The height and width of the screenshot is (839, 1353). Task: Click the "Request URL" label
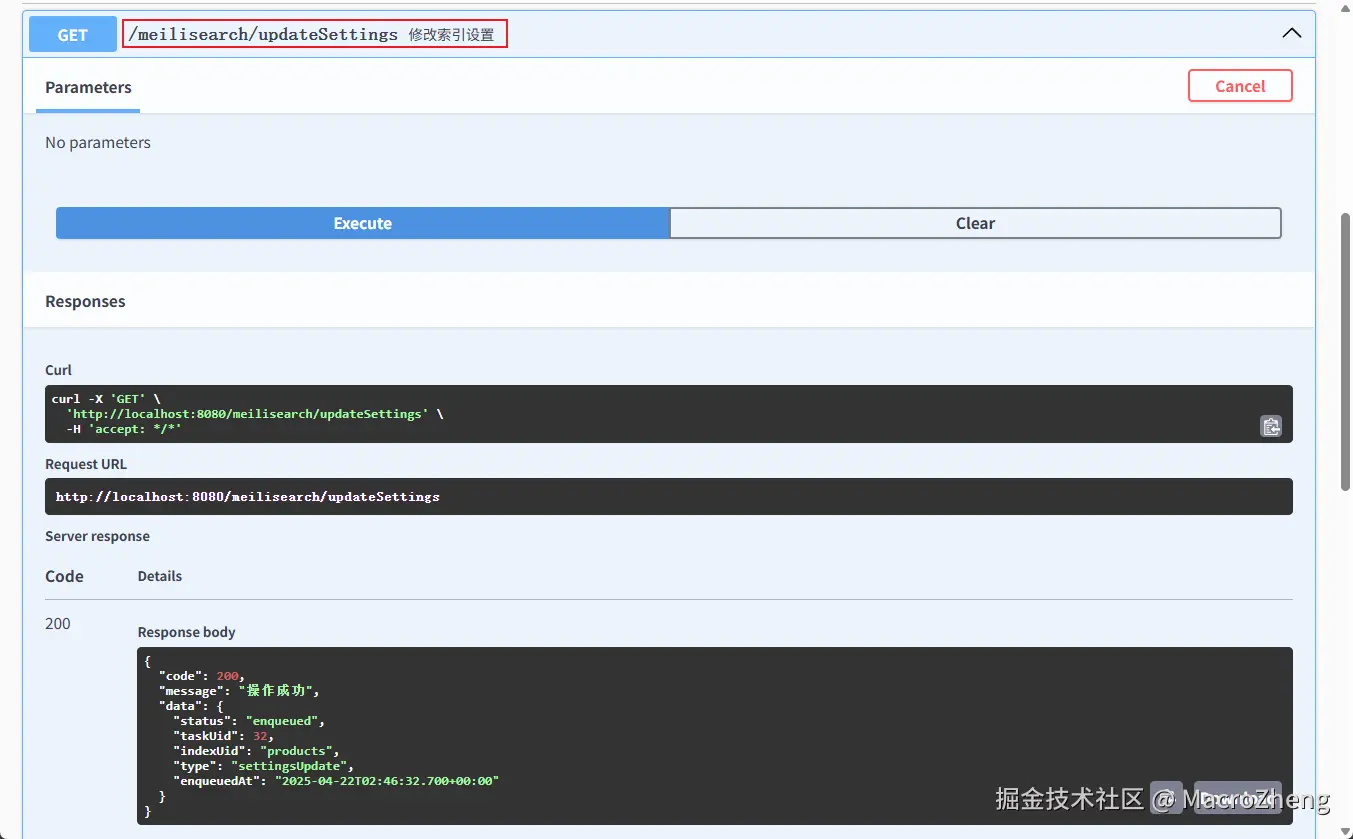coord(86,464)
